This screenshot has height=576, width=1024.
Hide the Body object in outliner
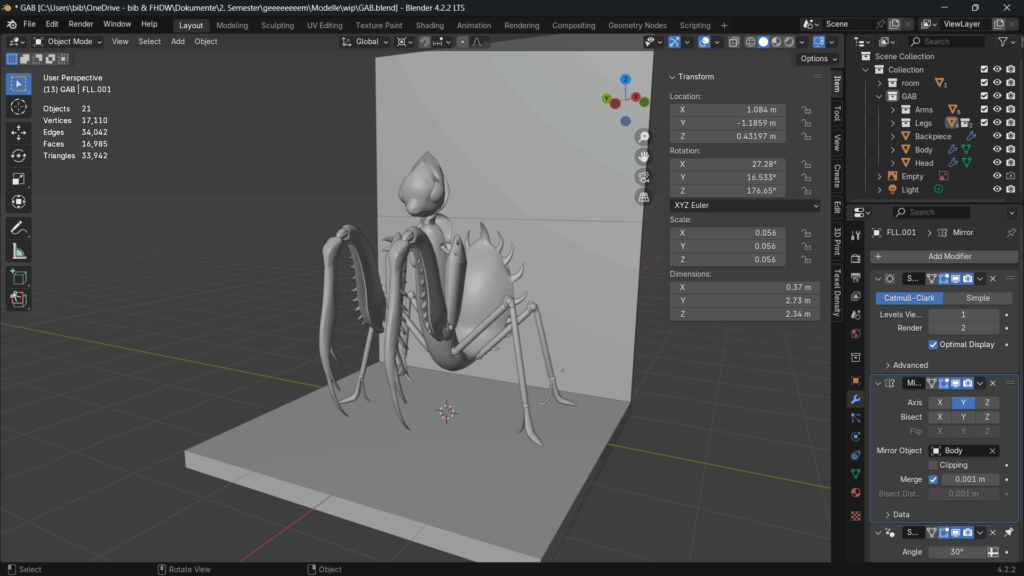[x=997, y=149]
